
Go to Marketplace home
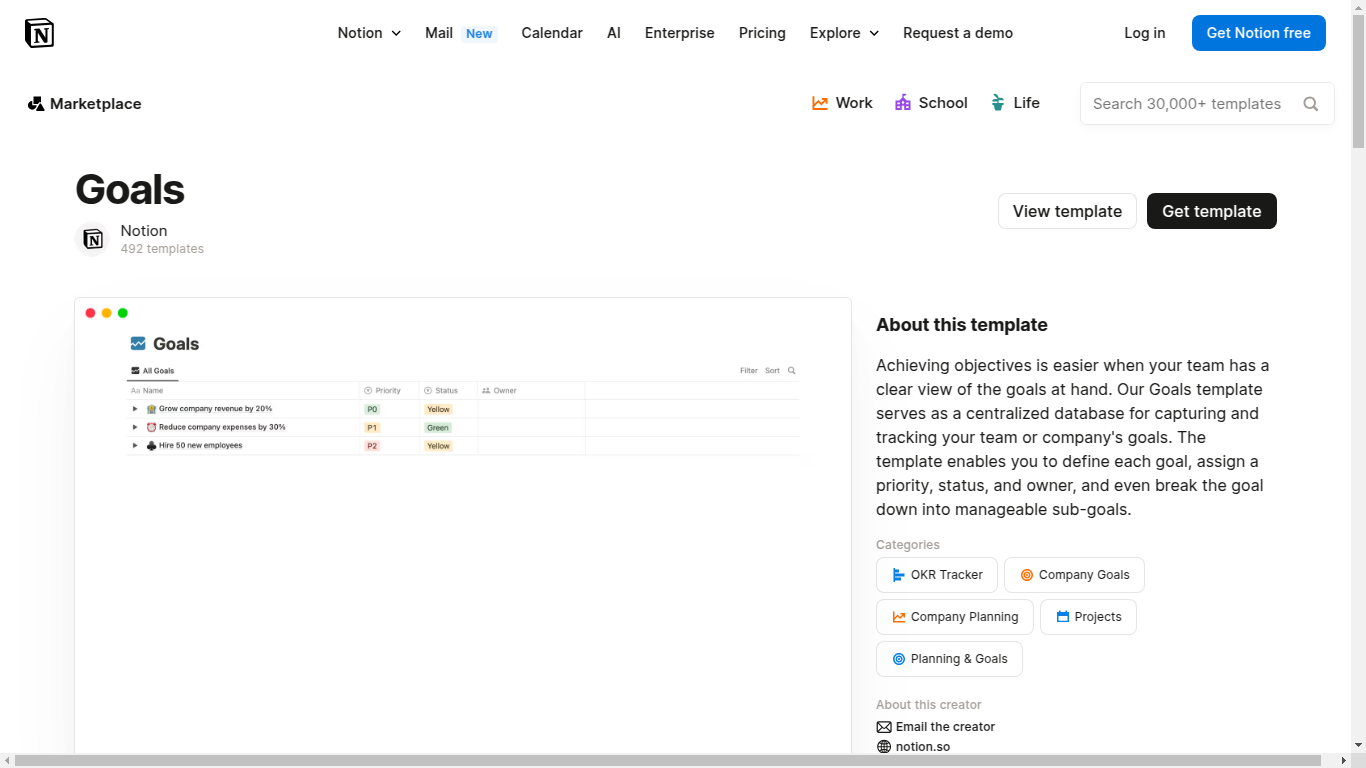[85, 104]
